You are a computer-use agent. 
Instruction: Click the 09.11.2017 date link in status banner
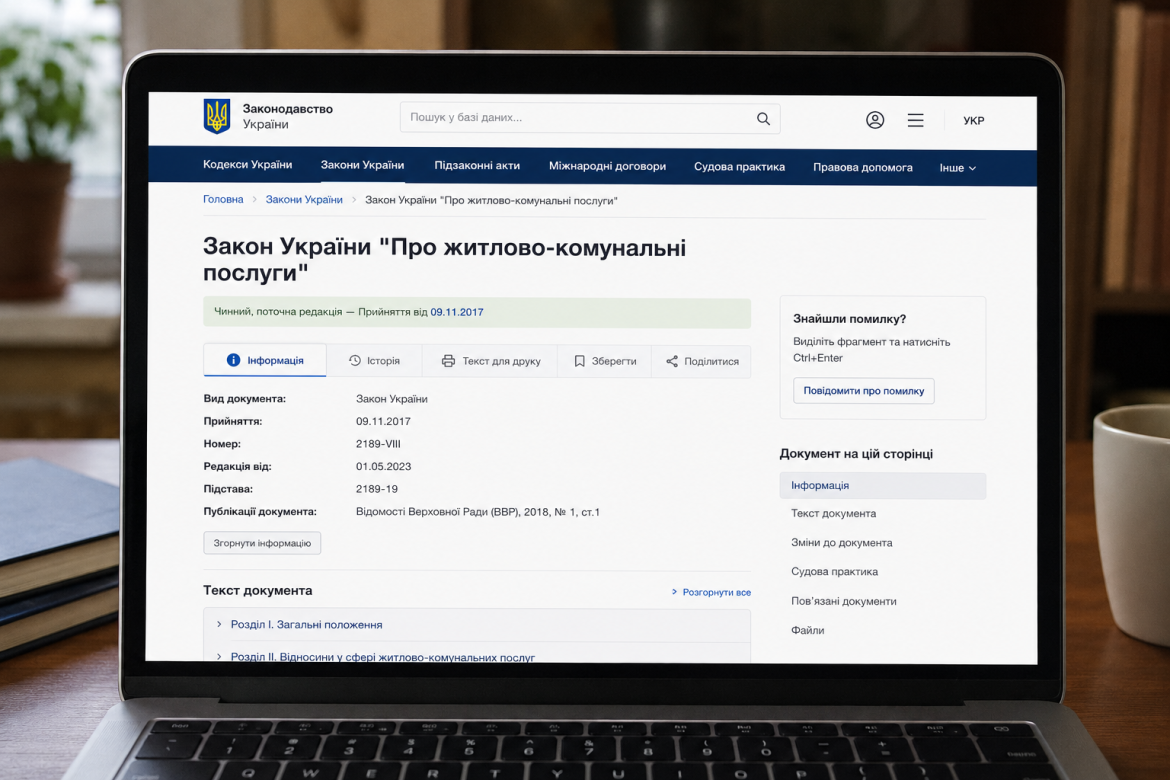(x=457, y=312)
